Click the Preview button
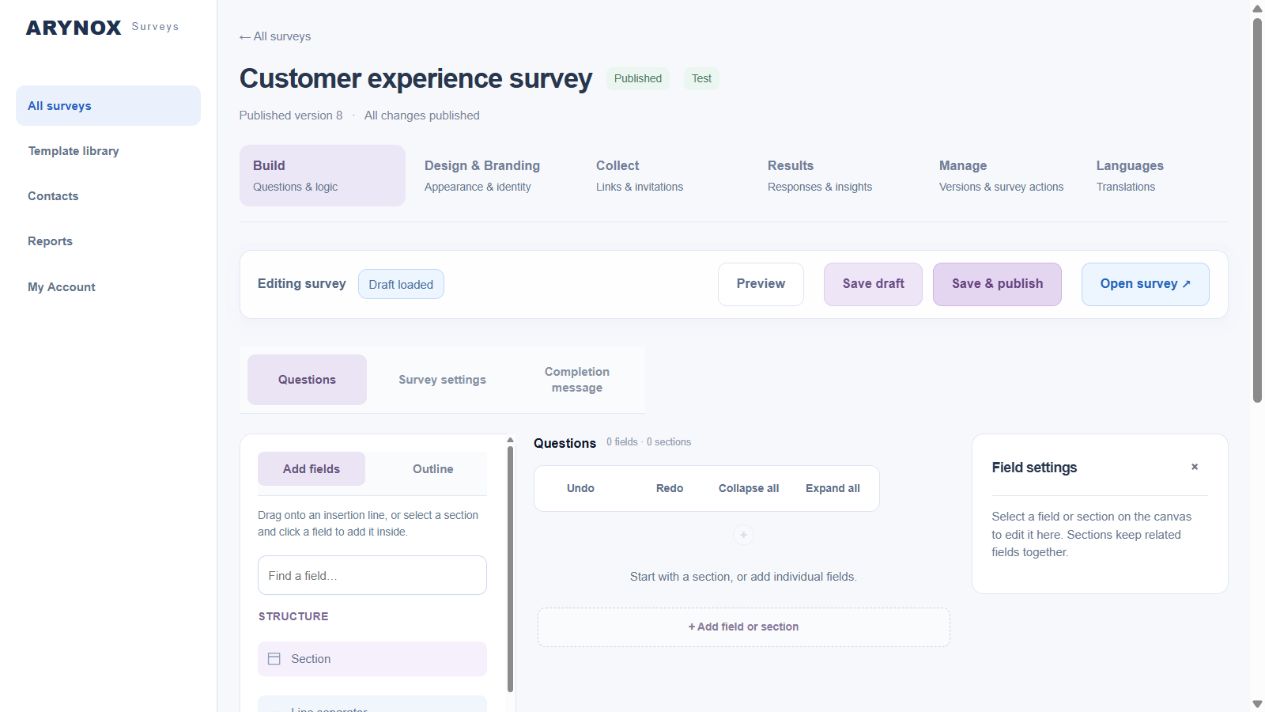1265x712 pixels. point(761,284)
